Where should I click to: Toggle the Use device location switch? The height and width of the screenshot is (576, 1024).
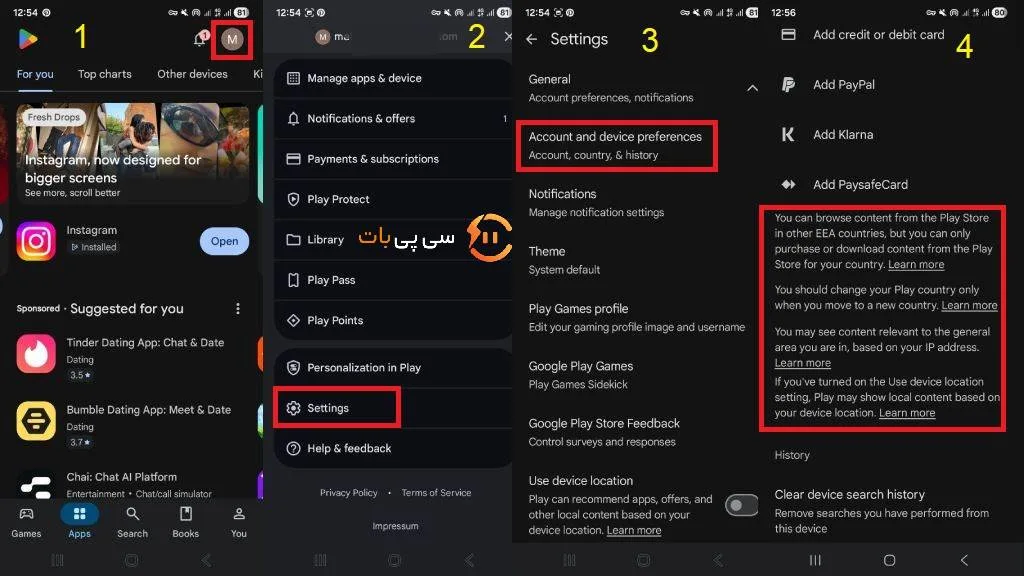pos(741,505)
